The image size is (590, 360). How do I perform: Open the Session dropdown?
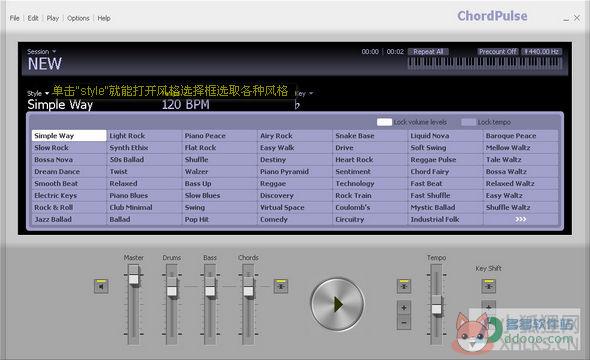(41, 52)
